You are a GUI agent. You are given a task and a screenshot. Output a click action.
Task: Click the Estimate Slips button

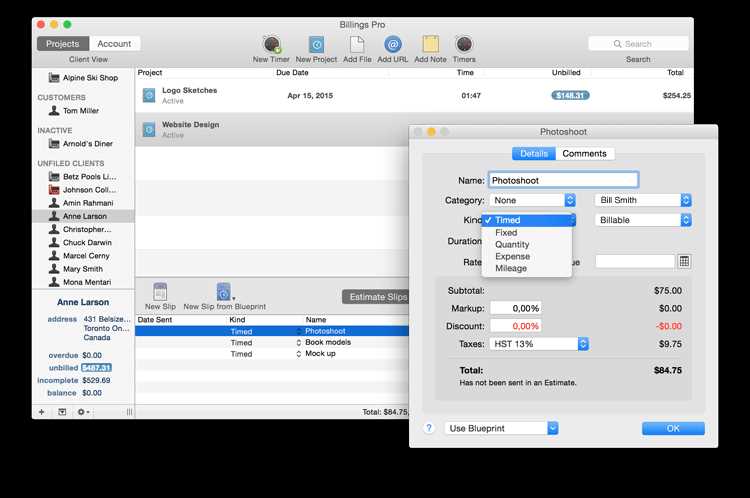click(376, 297)
